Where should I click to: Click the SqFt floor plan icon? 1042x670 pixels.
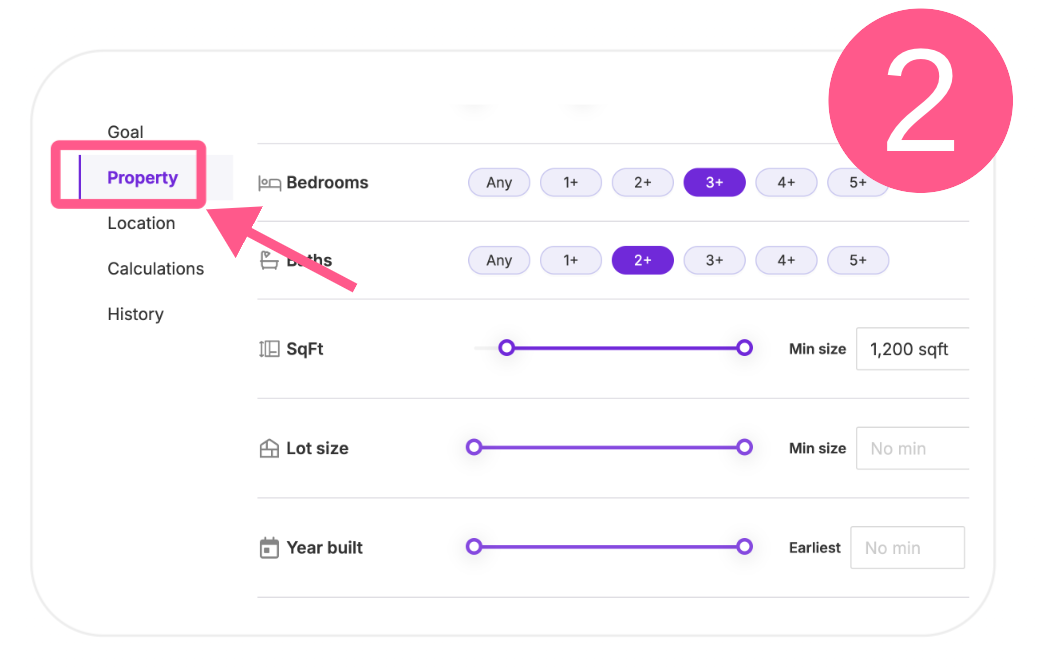point(269,349)
